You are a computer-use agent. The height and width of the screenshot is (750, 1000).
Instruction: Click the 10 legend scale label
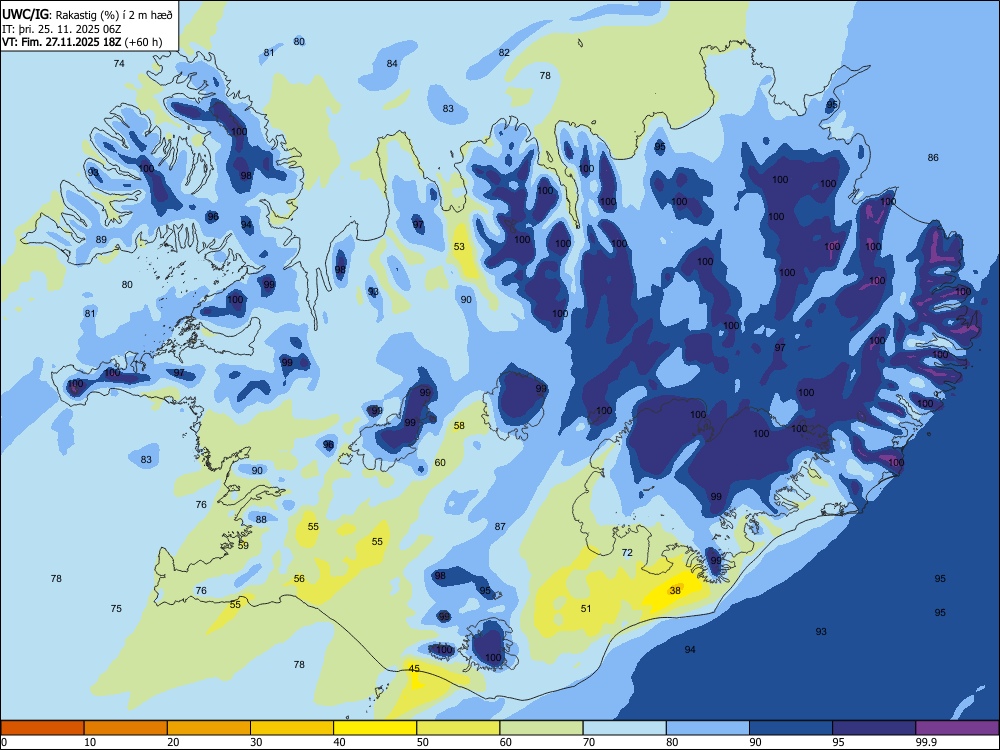(x=90, y=742)
